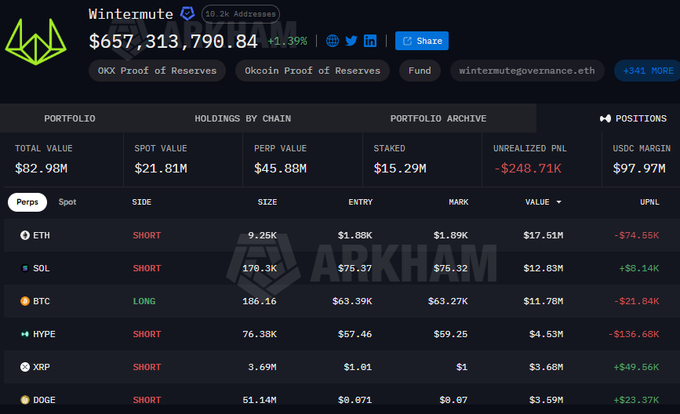Switch to HOLDINGS BY CHAIN tab
This screenshot has width=680, height=414.
(x=243, y=118)
